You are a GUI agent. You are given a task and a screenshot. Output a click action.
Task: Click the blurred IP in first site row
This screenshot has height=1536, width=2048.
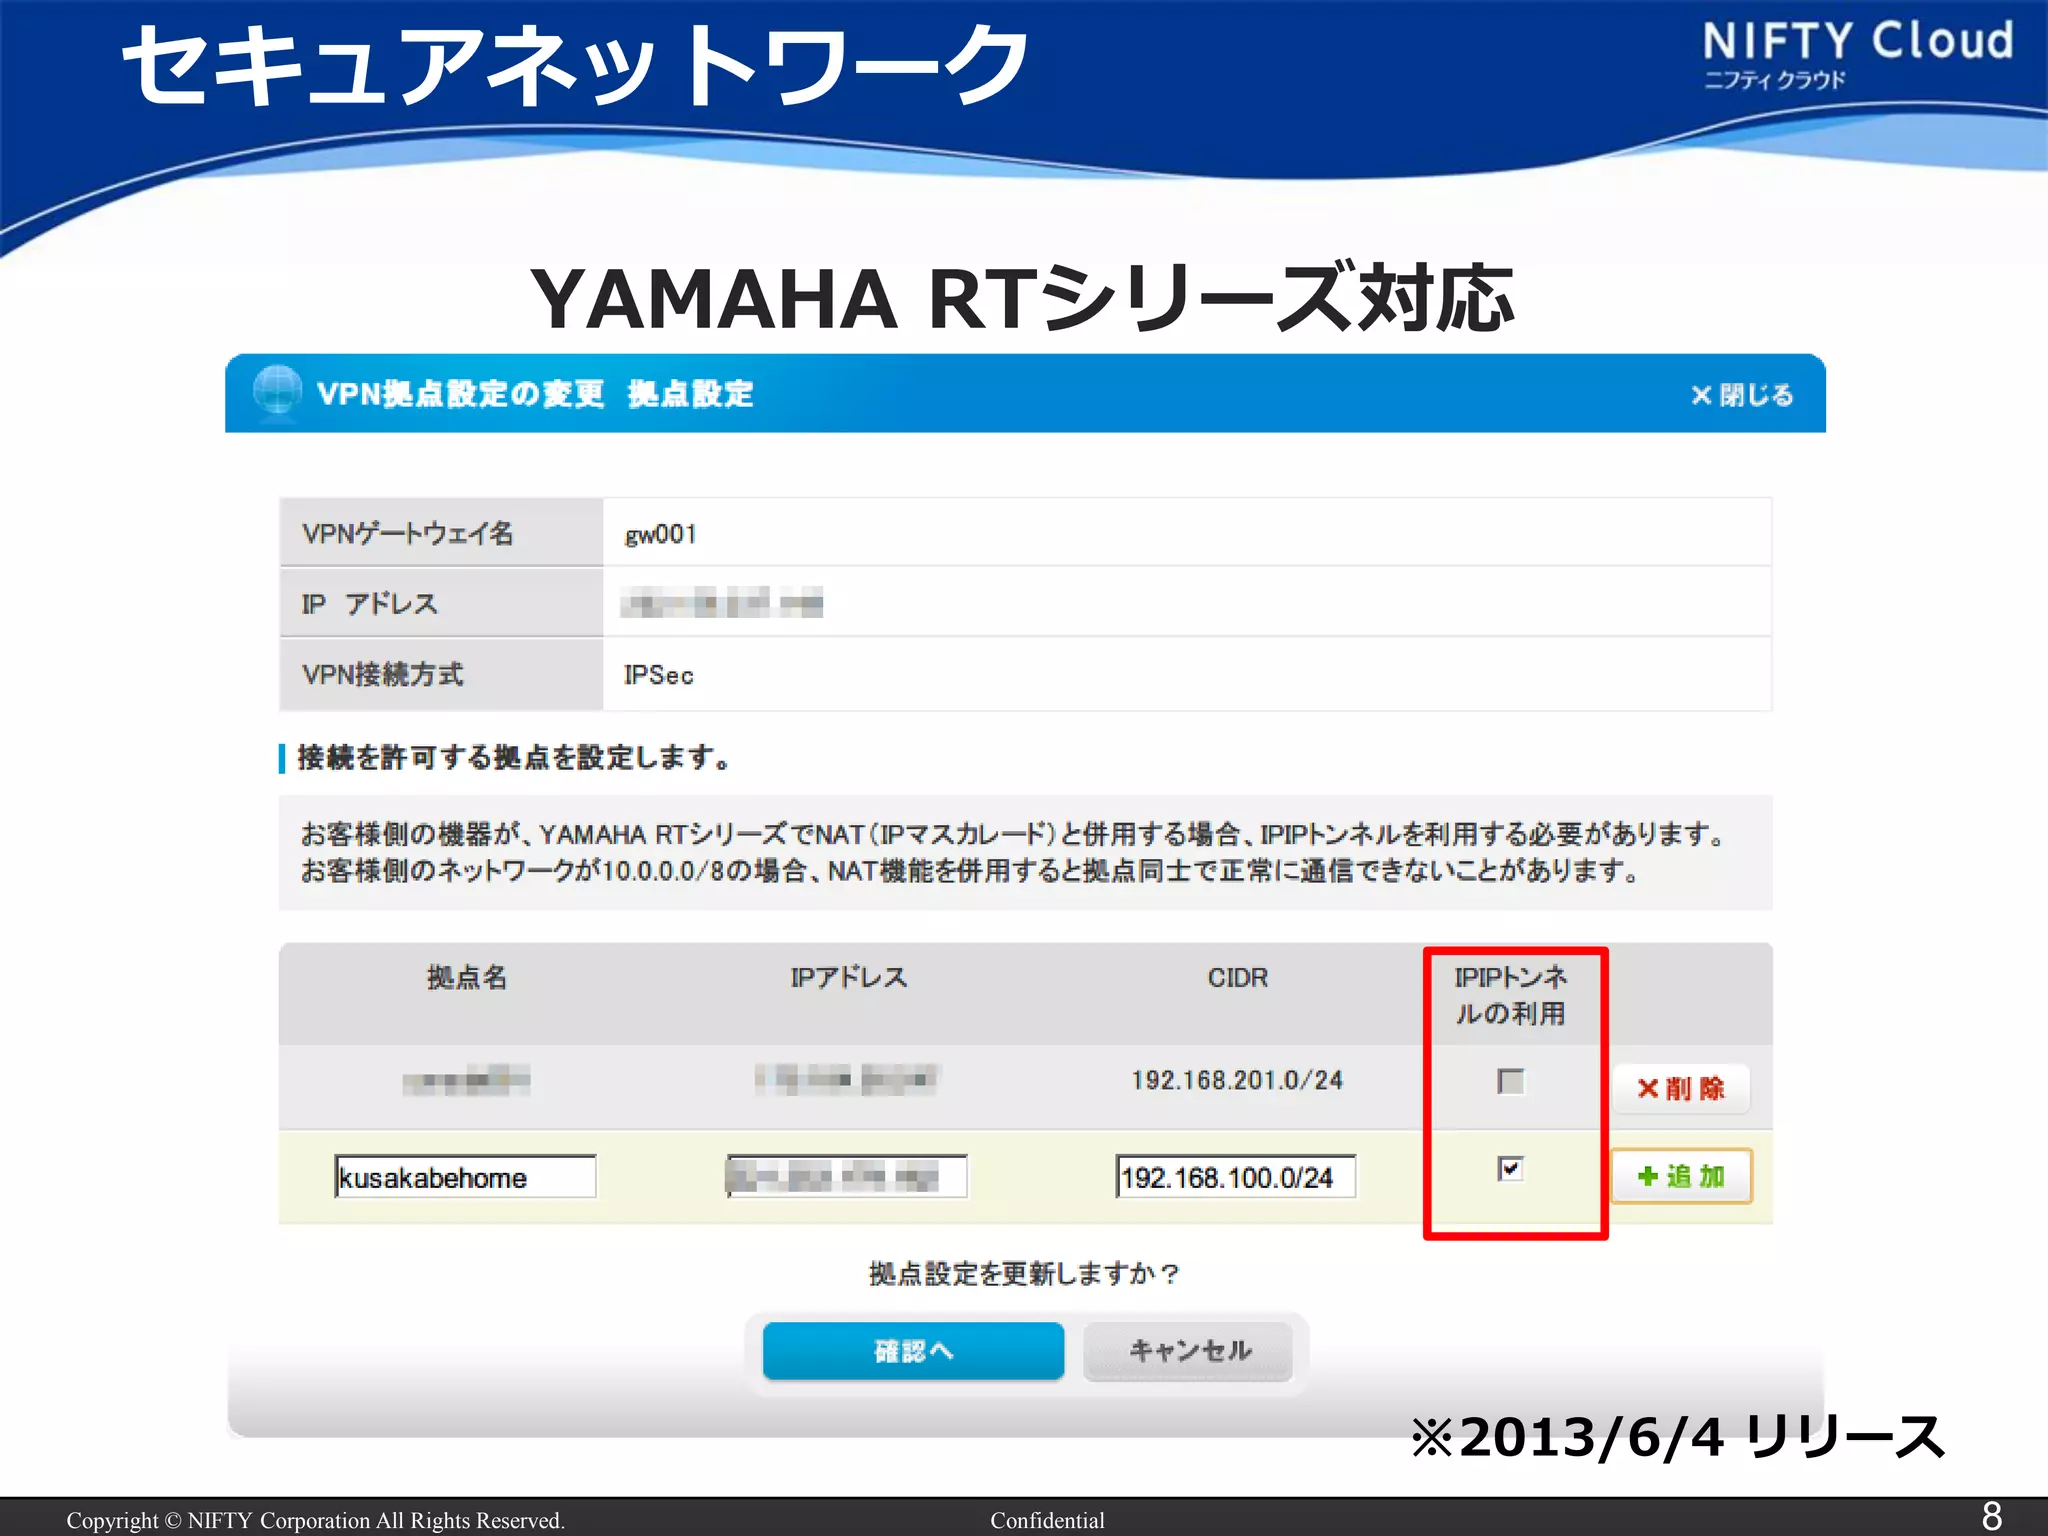[846, 1079]
